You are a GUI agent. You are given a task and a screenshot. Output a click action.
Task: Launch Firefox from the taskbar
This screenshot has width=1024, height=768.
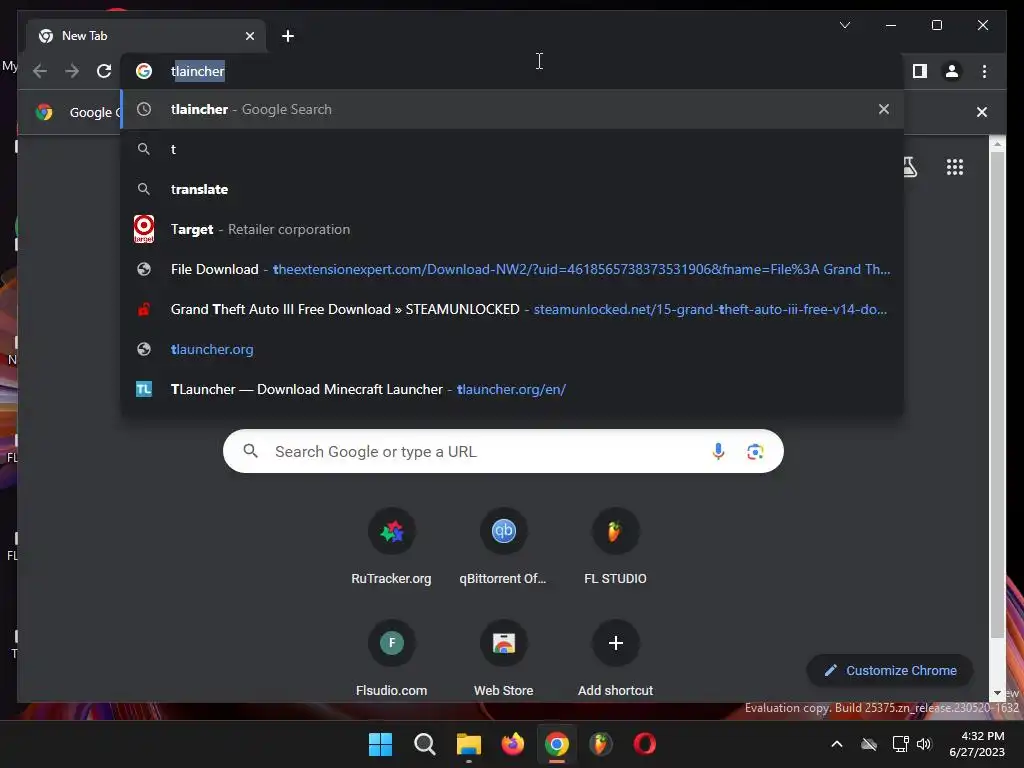(x=513, y=744)
